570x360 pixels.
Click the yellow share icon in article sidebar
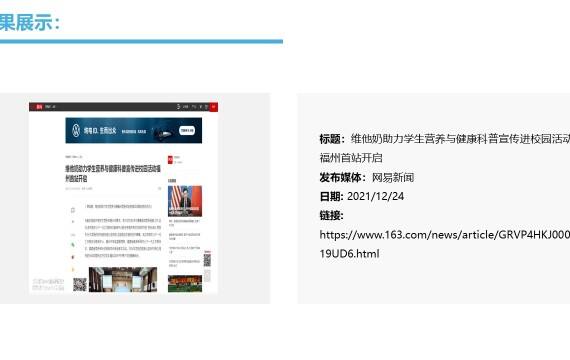(x=73, y=269)
